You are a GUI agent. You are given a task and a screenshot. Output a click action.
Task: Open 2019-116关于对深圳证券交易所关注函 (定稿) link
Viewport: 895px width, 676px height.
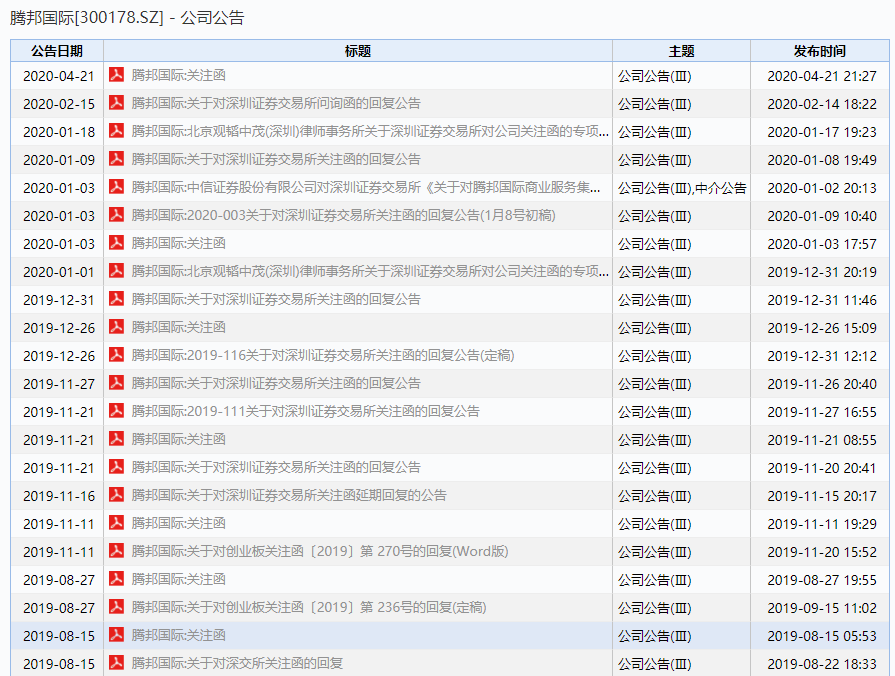(x=322, y=355)
